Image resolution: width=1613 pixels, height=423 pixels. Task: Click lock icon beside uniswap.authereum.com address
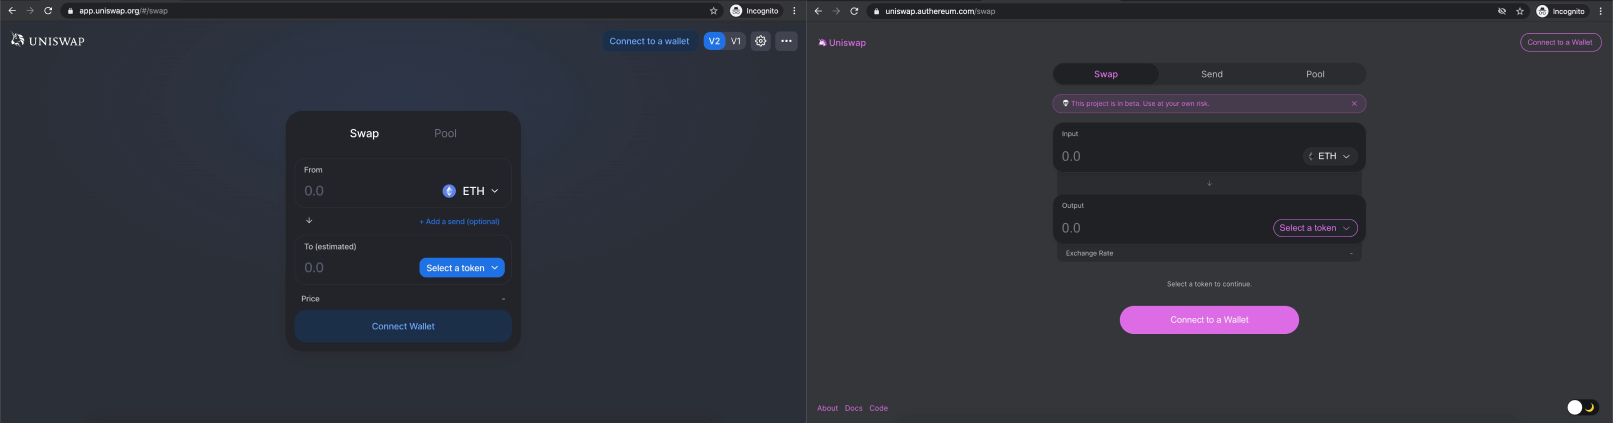[x=876, y=11]
